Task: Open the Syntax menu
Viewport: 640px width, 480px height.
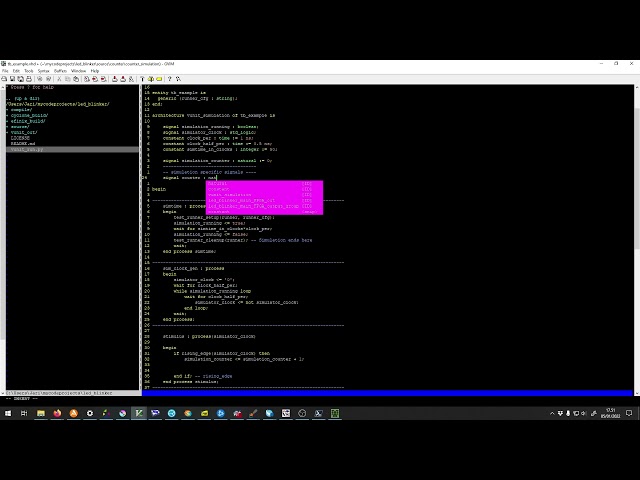Action: pos(43,71)
